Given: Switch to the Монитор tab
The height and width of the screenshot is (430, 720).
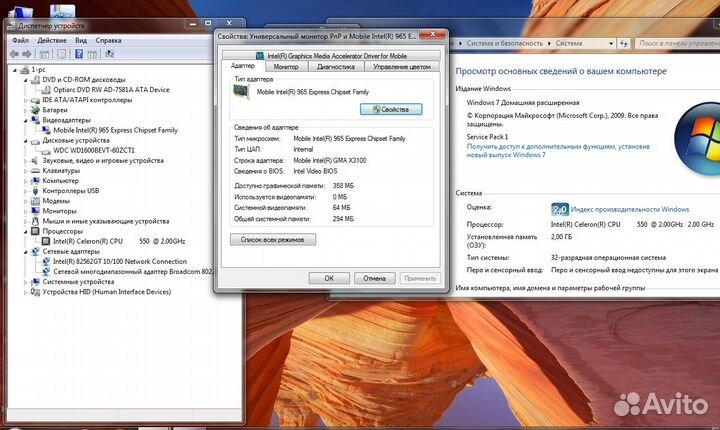Looking at the screenshot, I should (286, 67).
